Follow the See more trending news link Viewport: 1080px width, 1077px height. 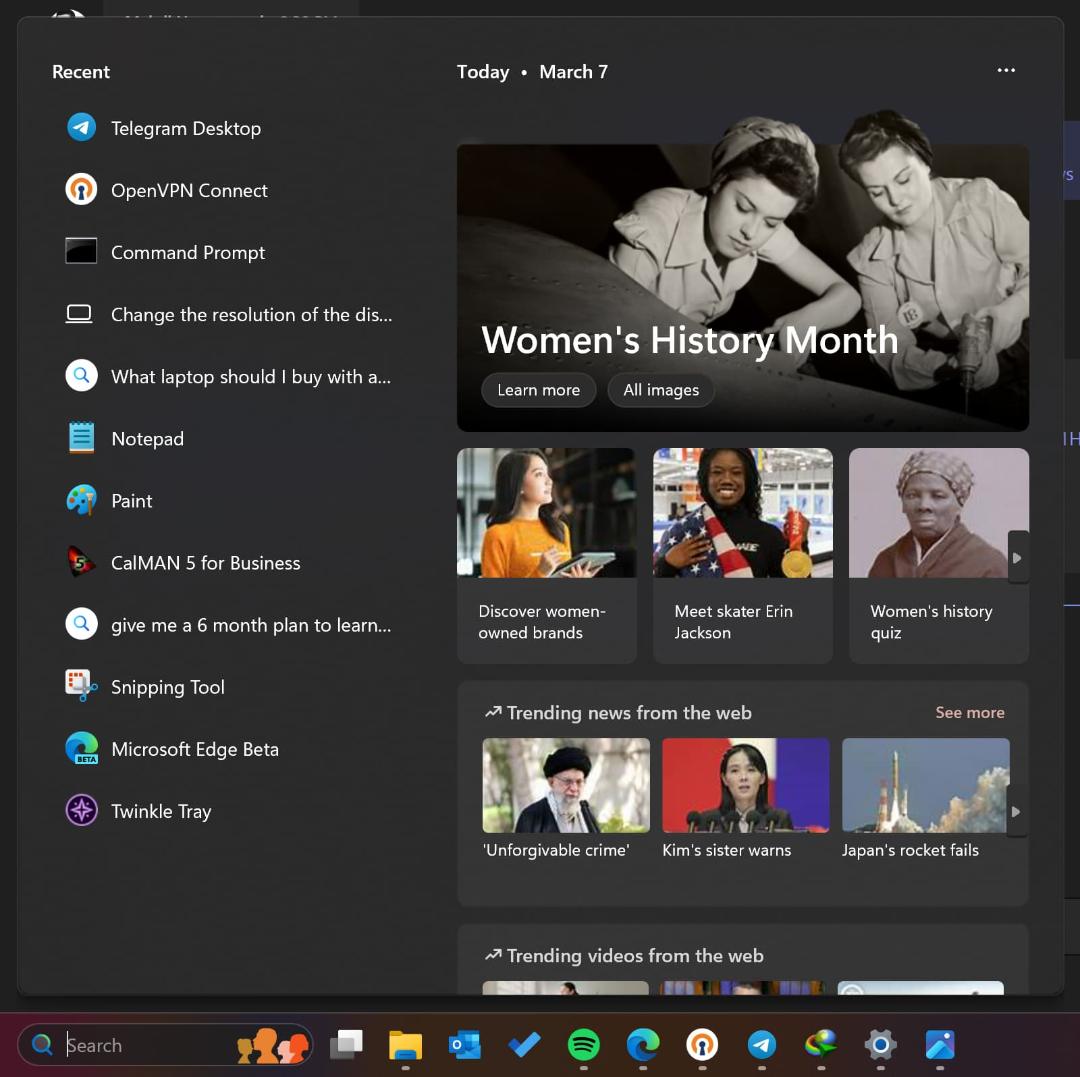point(969,713)
